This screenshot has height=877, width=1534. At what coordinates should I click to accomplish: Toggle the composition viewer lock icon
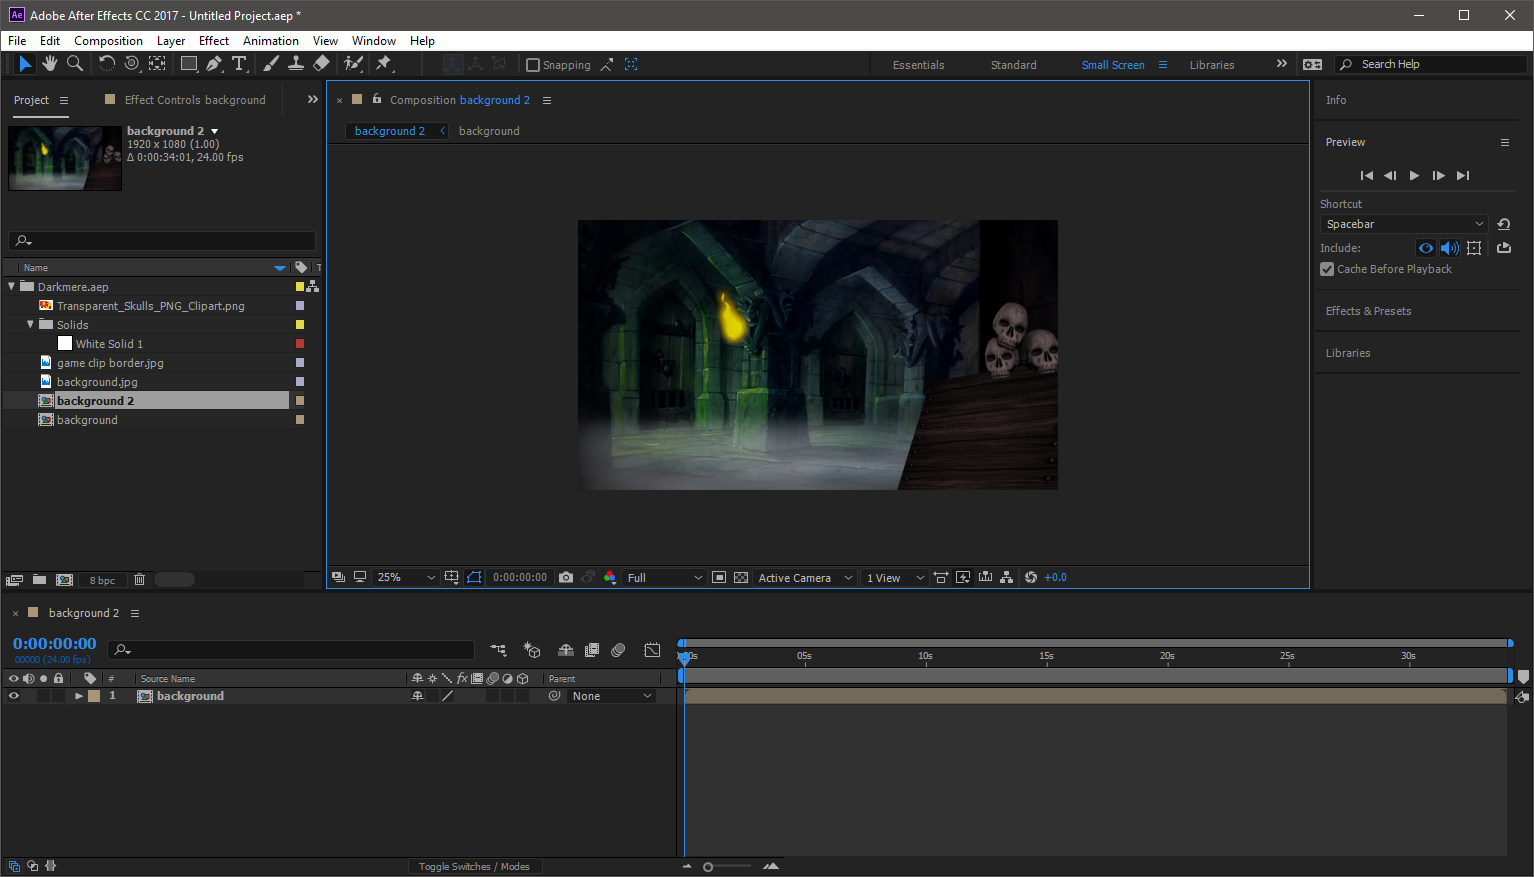(377, 99)
